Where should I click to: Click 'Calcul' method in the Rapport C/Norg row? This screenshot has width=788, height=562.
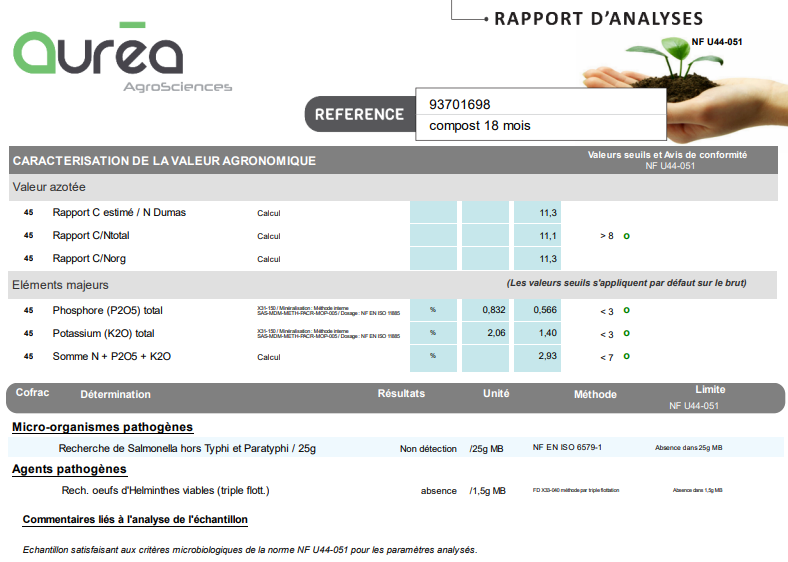point(269,259)
